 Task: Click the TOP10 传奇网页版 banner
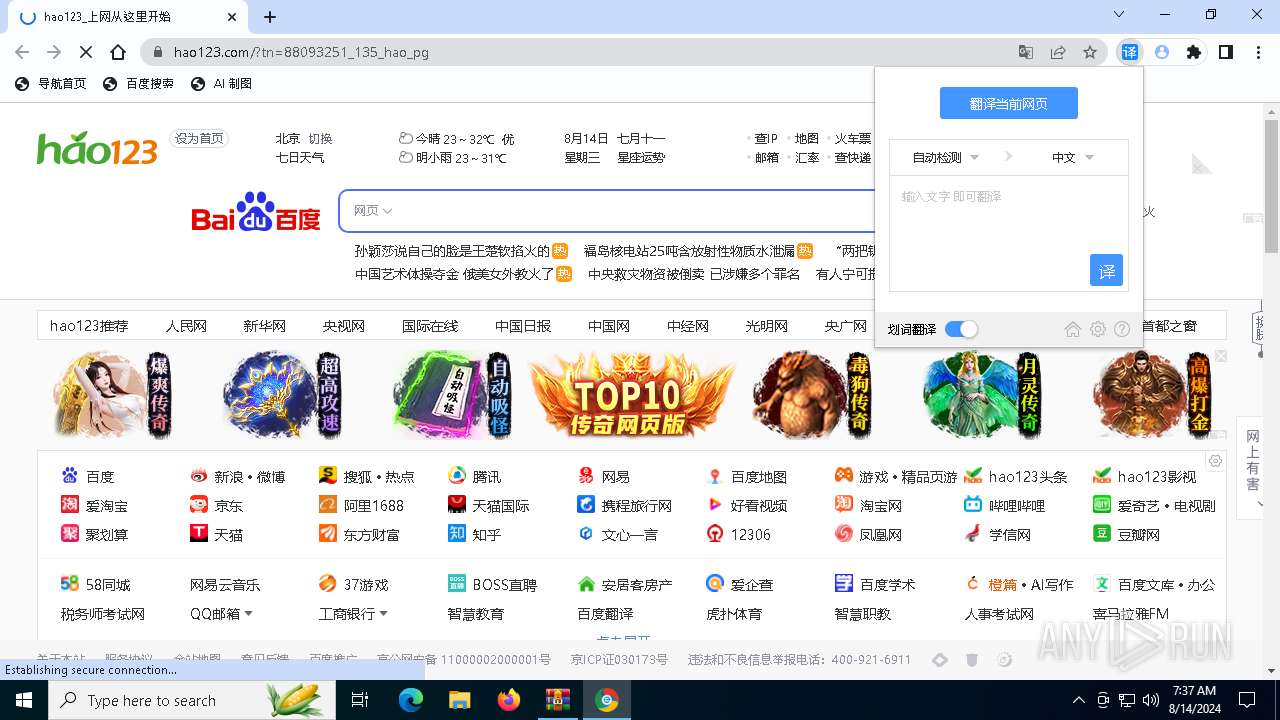(631, 395)
